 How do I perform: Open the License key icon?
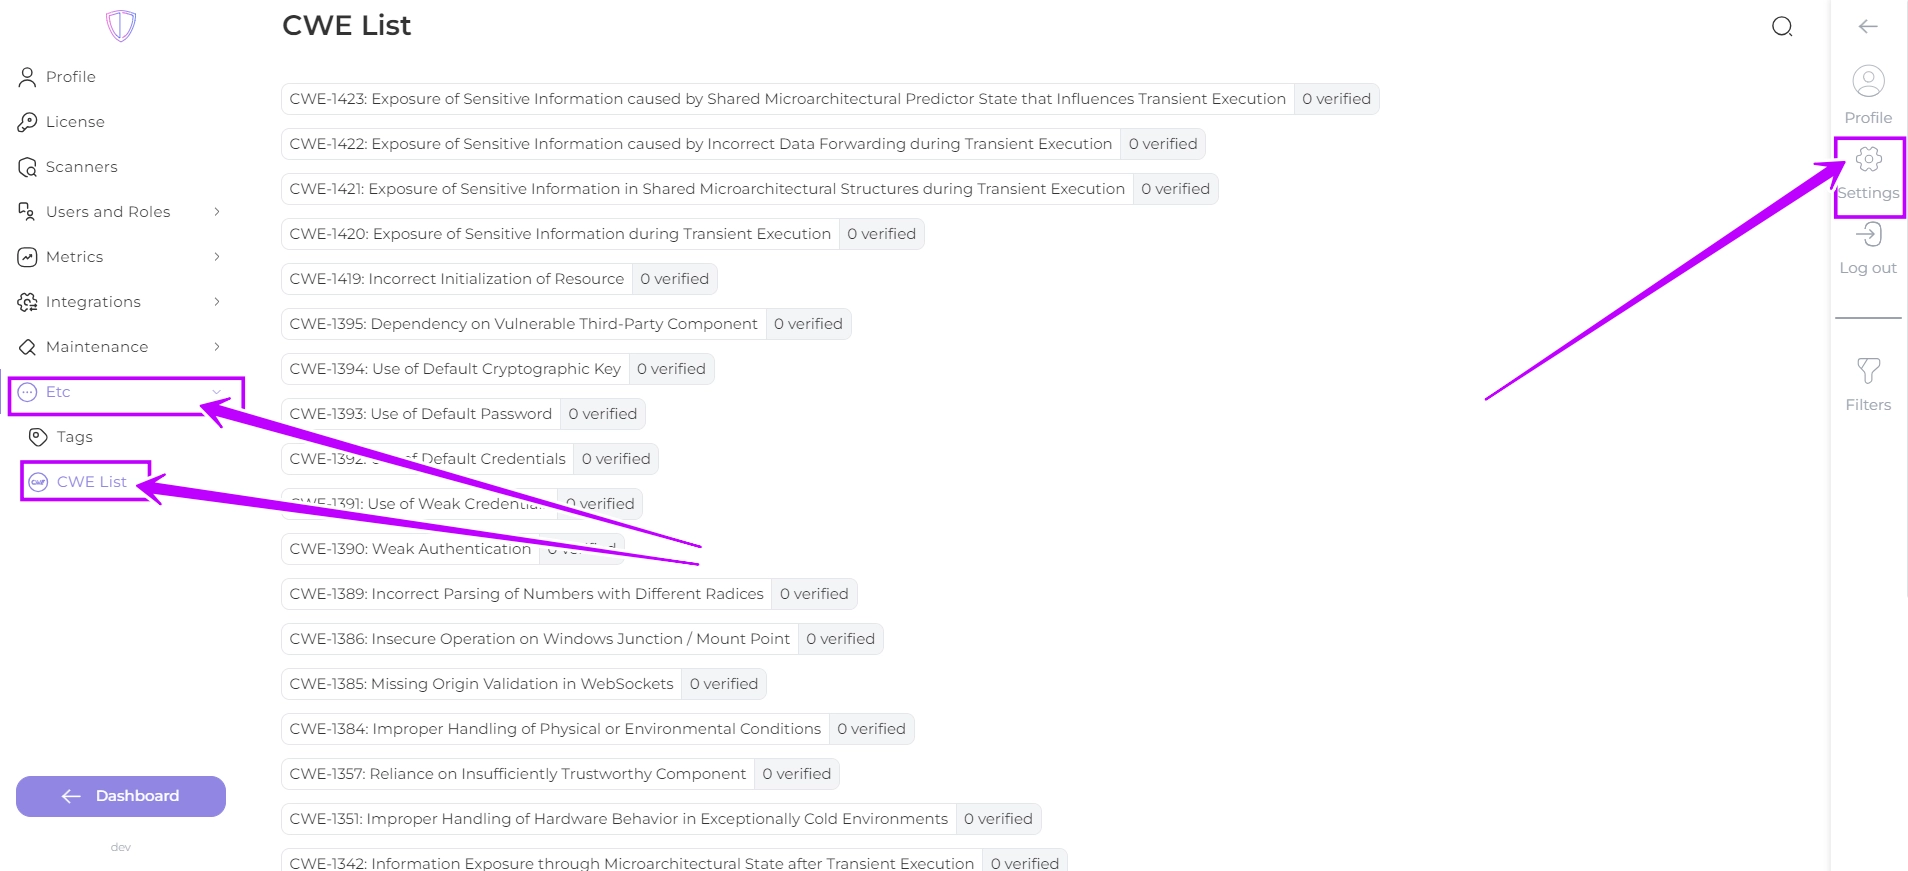(27, 122)
